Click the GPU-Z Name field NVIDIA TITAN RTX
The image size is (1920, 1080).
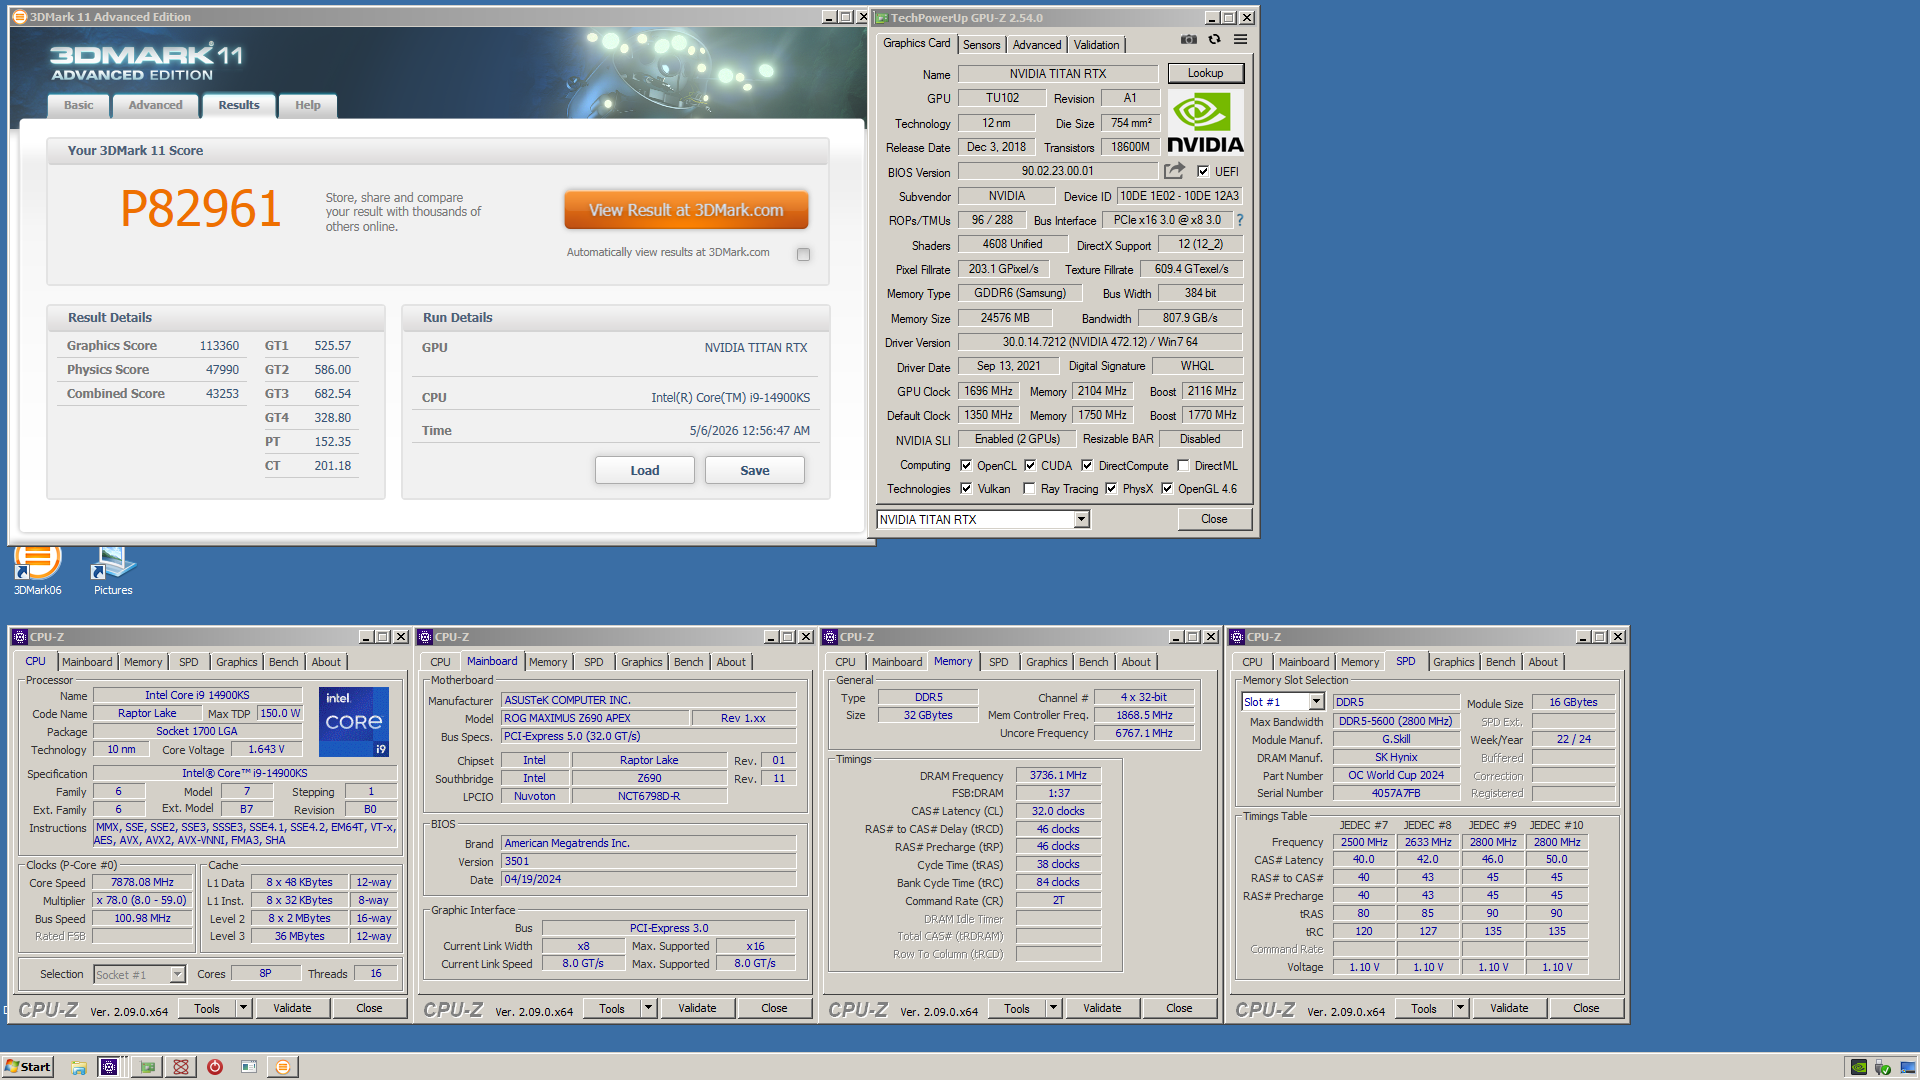coord(1058,73)
